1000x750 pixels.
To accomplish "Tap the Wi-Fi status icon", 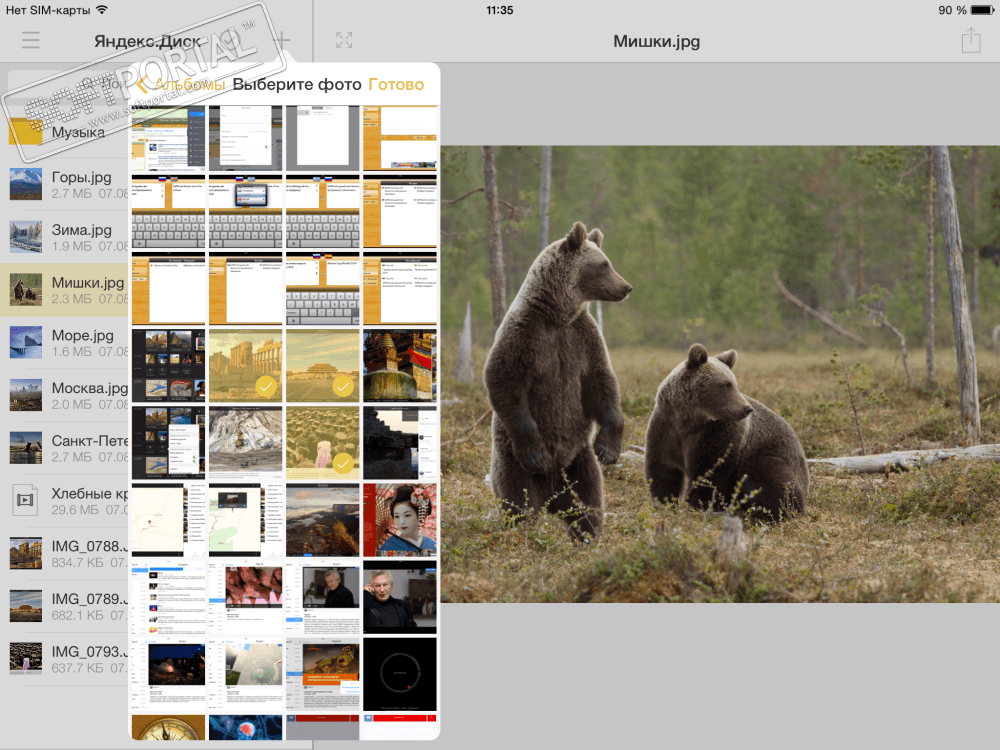I will (102, 10).
